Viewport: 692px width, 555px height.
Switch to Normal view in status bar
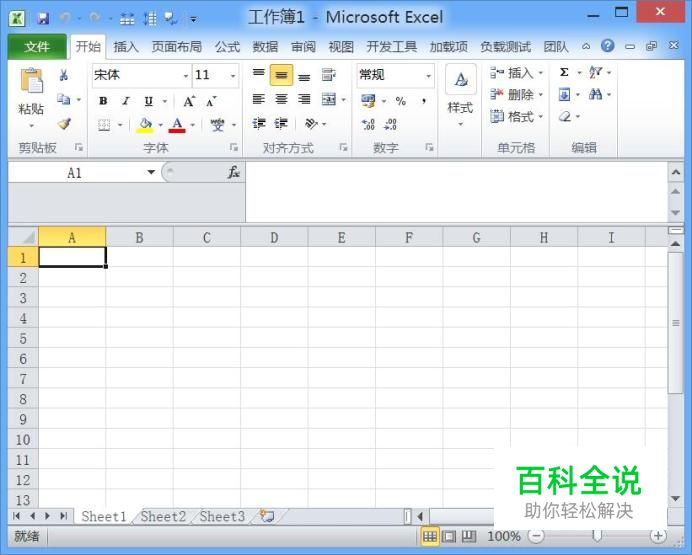tap(429, 536)
